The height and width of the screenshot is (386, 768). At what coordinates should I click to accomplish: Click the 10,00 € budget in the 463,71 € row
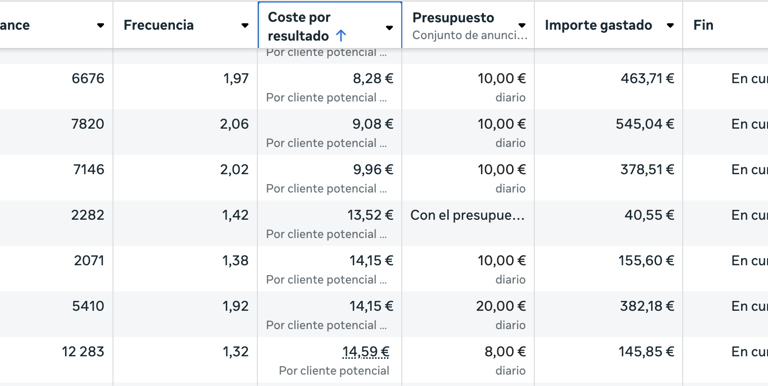click(502, 78)
